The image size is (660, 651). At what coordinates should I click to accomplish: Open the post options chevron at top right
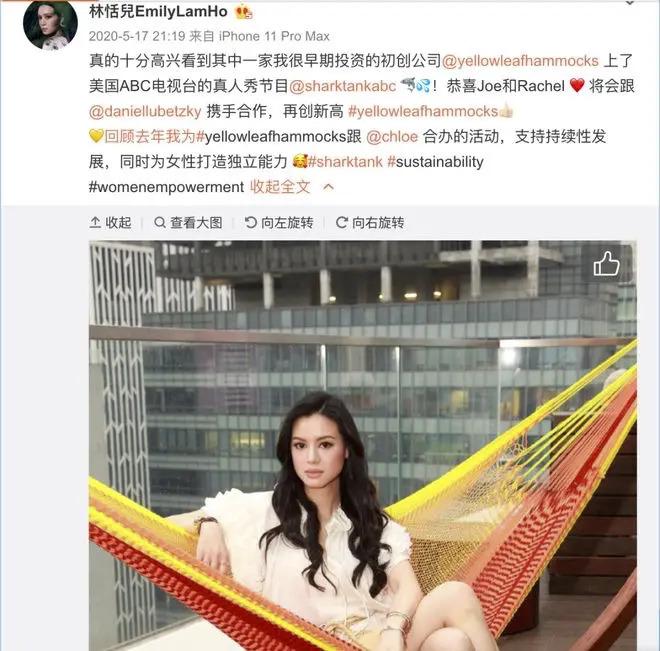click(x=630, y=3)
